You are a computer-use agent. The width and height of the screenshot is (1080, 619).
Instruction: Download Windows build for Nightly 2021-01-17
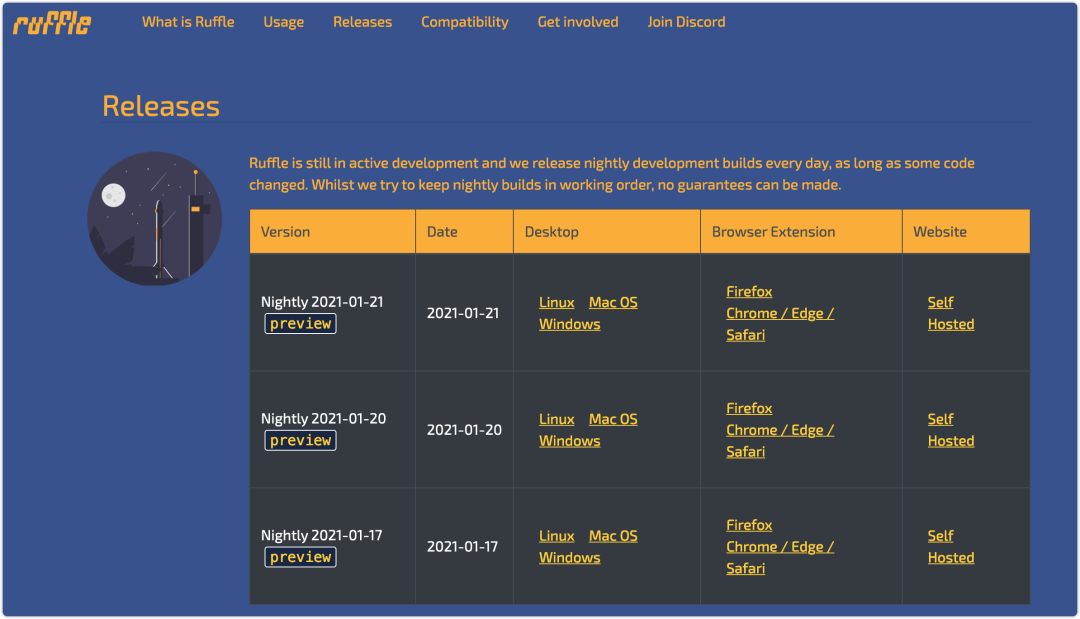pyautogui.click(x=570, y=558)
